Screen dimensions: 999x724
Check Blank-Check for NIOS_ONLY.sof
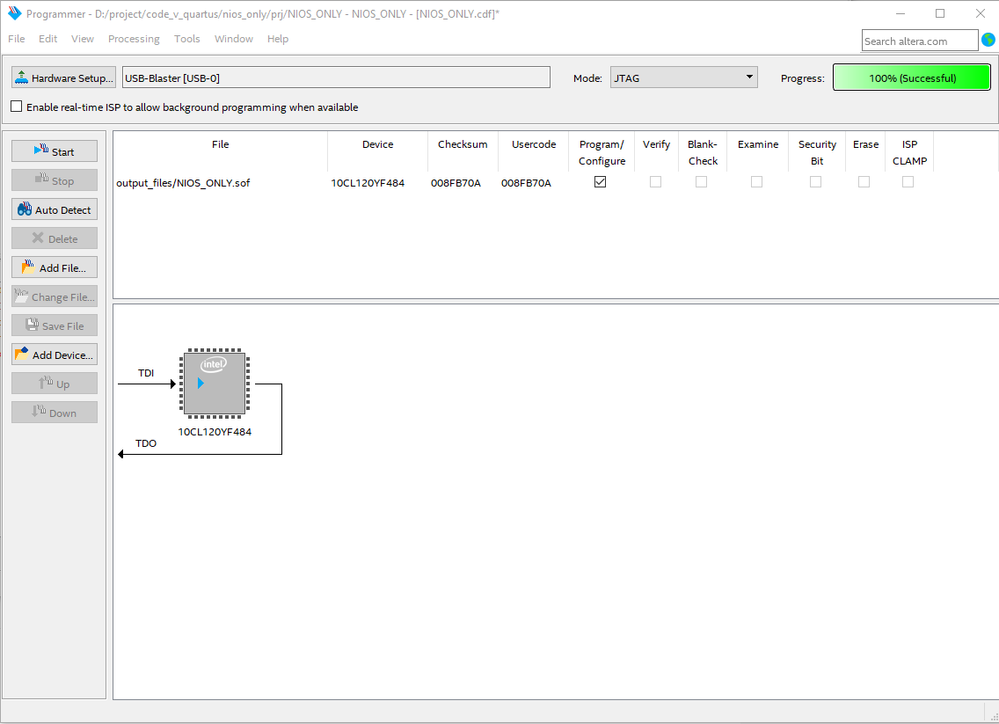click(x=701, y=182)
